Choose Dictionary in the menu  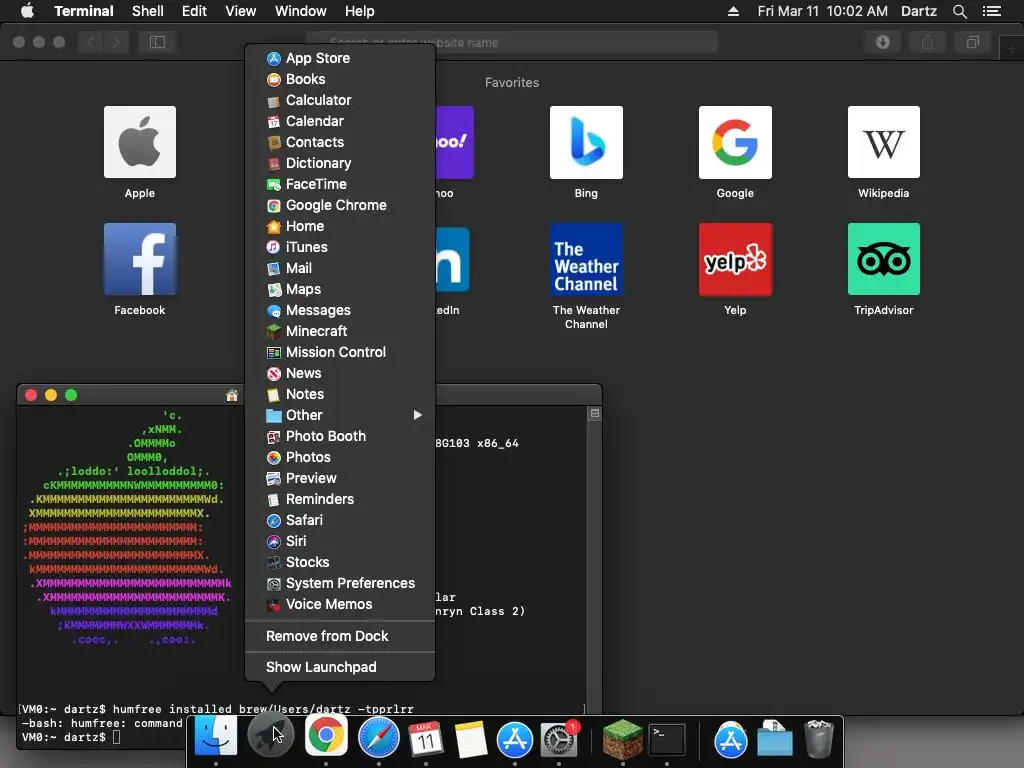click(x=340, y=163)
